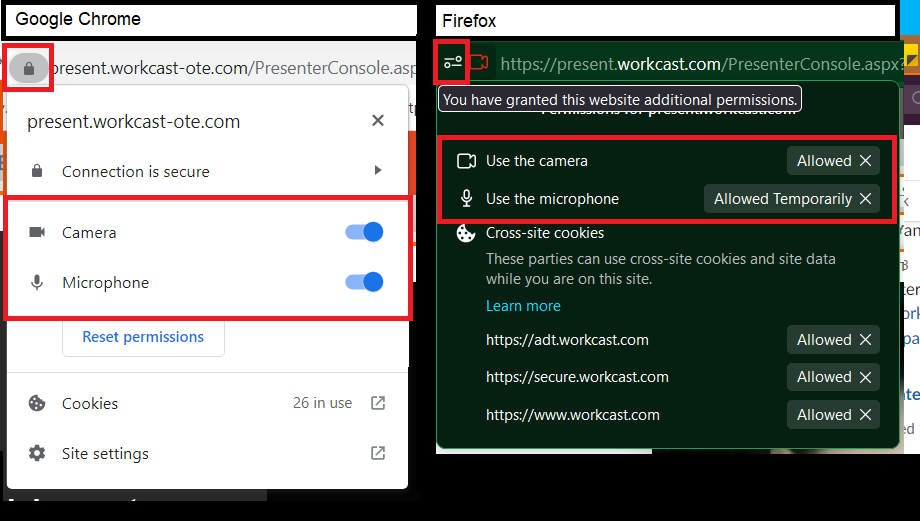
Task: Expand Connection is secure details
Action: [x=378, y=170]
